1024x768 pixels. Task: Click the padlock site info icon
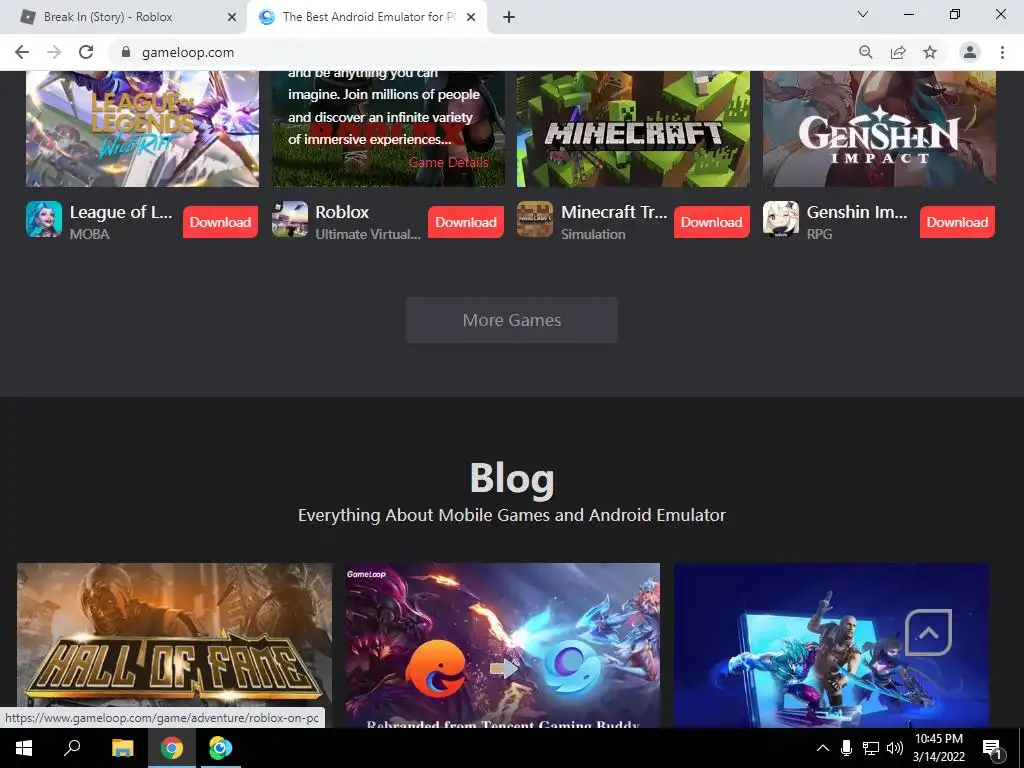[x=126, y=52]
